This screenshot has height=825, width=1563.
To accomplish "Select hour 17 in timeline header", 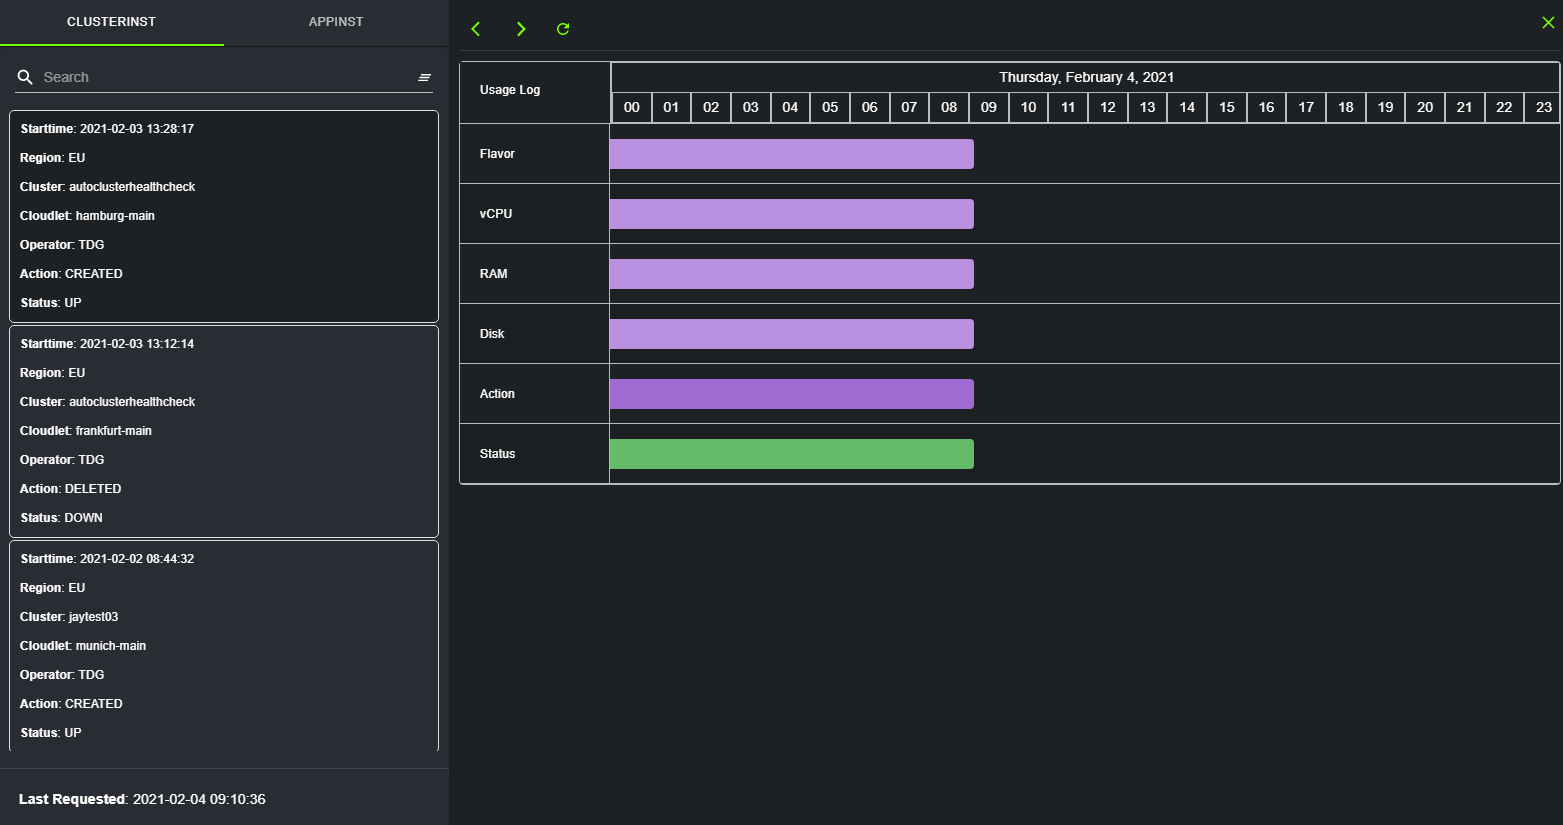I will (x=1306, y=107).
